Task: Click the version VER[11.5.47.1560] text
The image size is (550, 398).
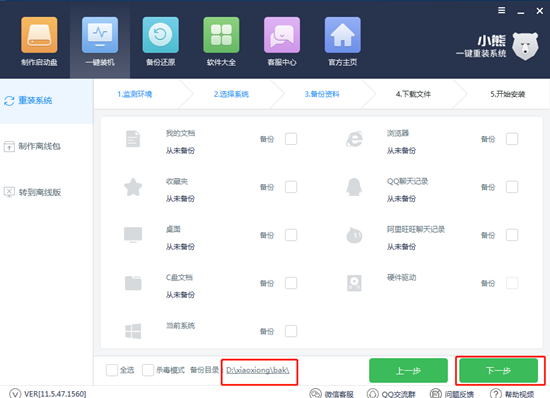Action: (x=55, y=394)
